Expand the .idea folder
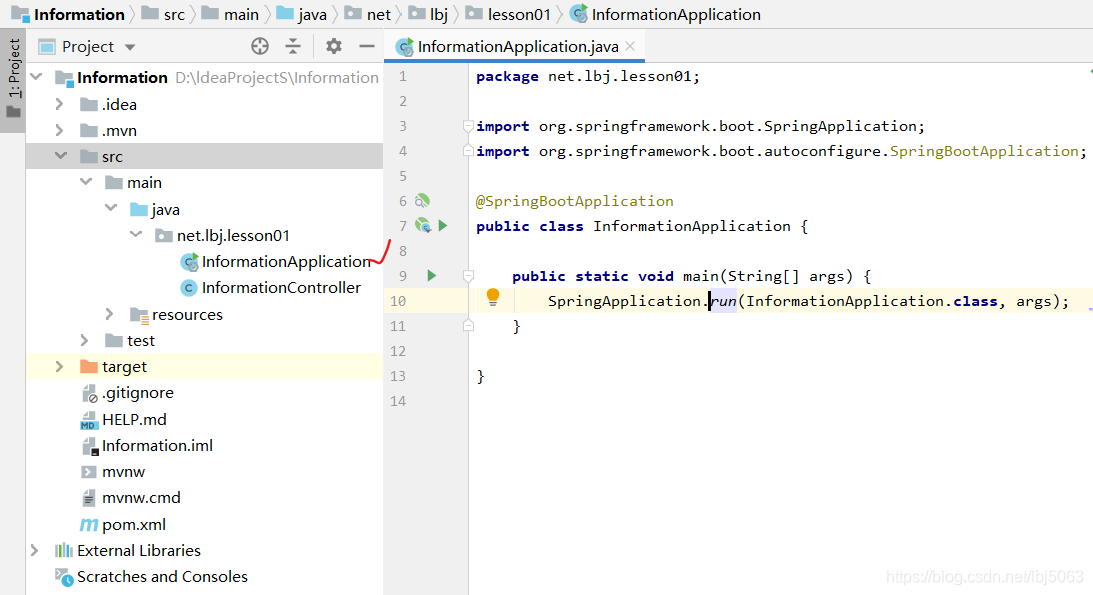1093x595 pixels. click(x=59, y=104)
